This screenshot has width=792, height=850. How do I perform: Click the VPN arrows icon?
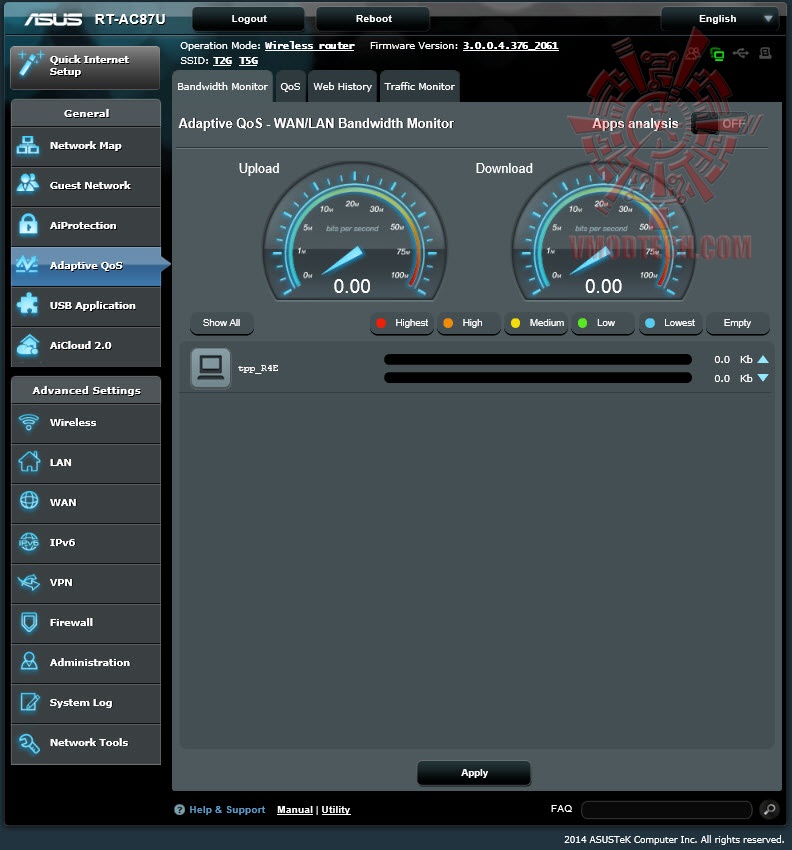[29, 582]
